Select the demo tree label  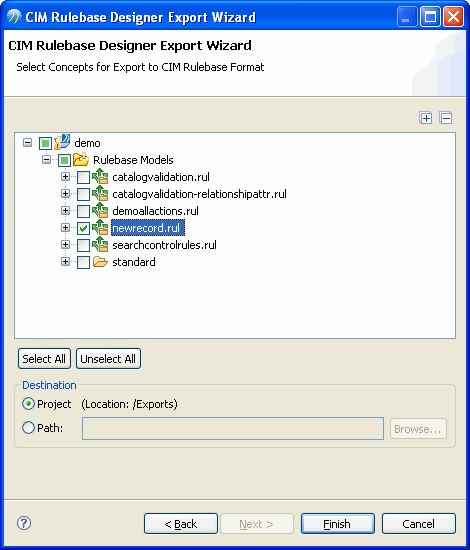coord(87,143)
